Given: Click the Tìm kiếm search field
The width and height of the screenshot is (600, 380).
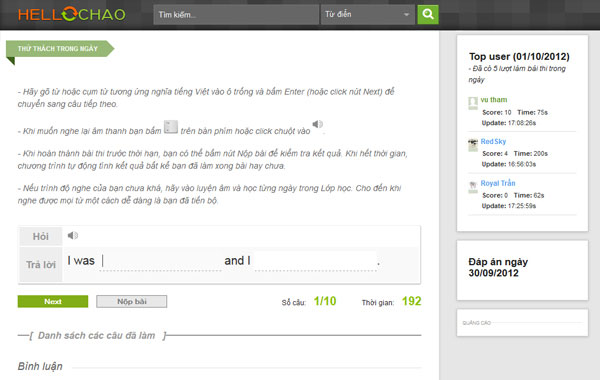Looking at the screenshot, I should click(236, 15).
